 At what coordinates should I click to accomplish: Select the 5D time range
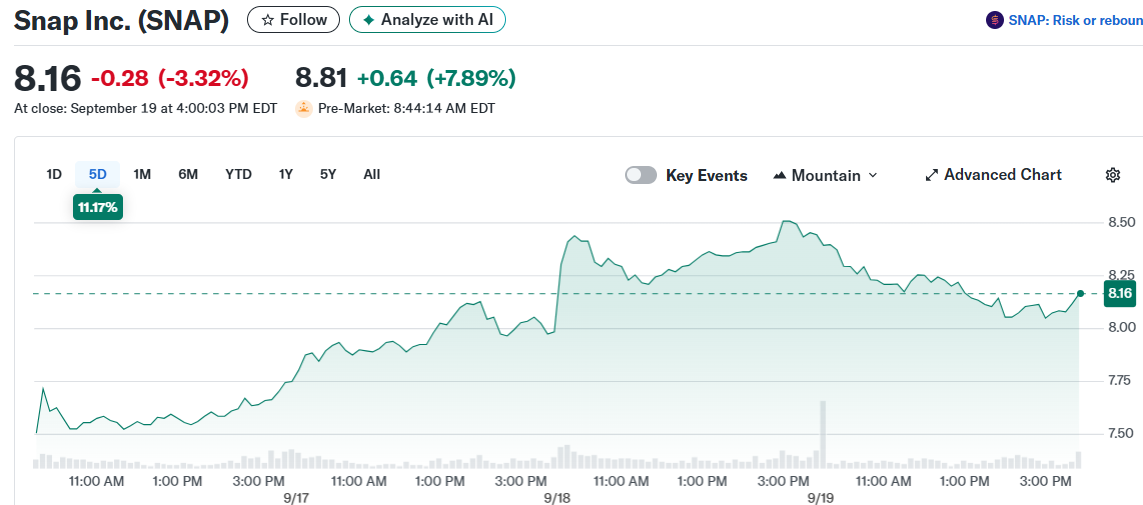(98, 175)
